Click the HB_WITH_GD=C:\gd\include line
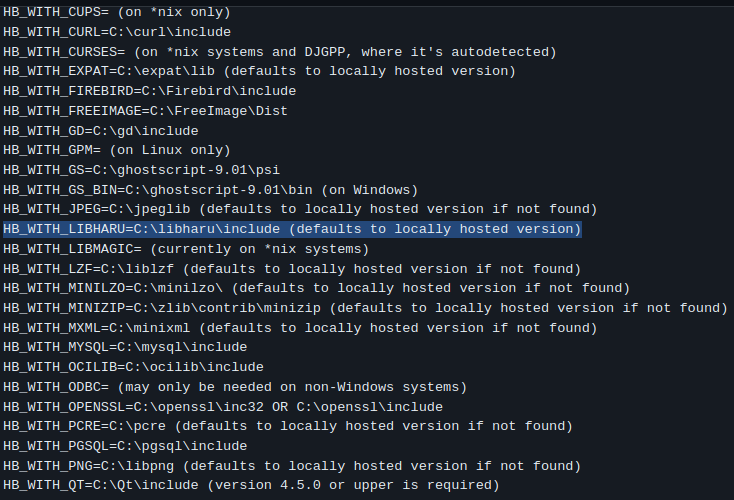 tap(101, 131)
